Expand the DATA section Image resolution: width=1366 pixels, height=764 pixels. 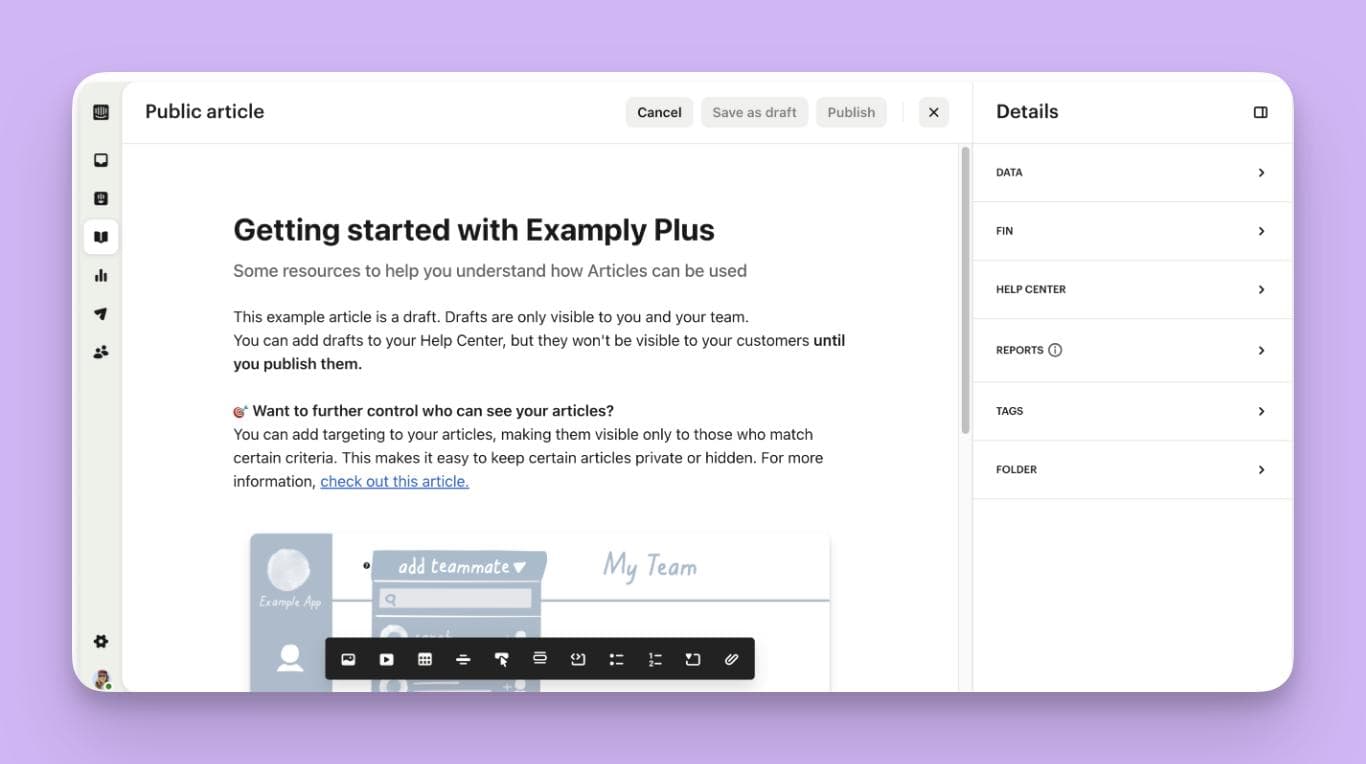click(x=1132, y=173)
